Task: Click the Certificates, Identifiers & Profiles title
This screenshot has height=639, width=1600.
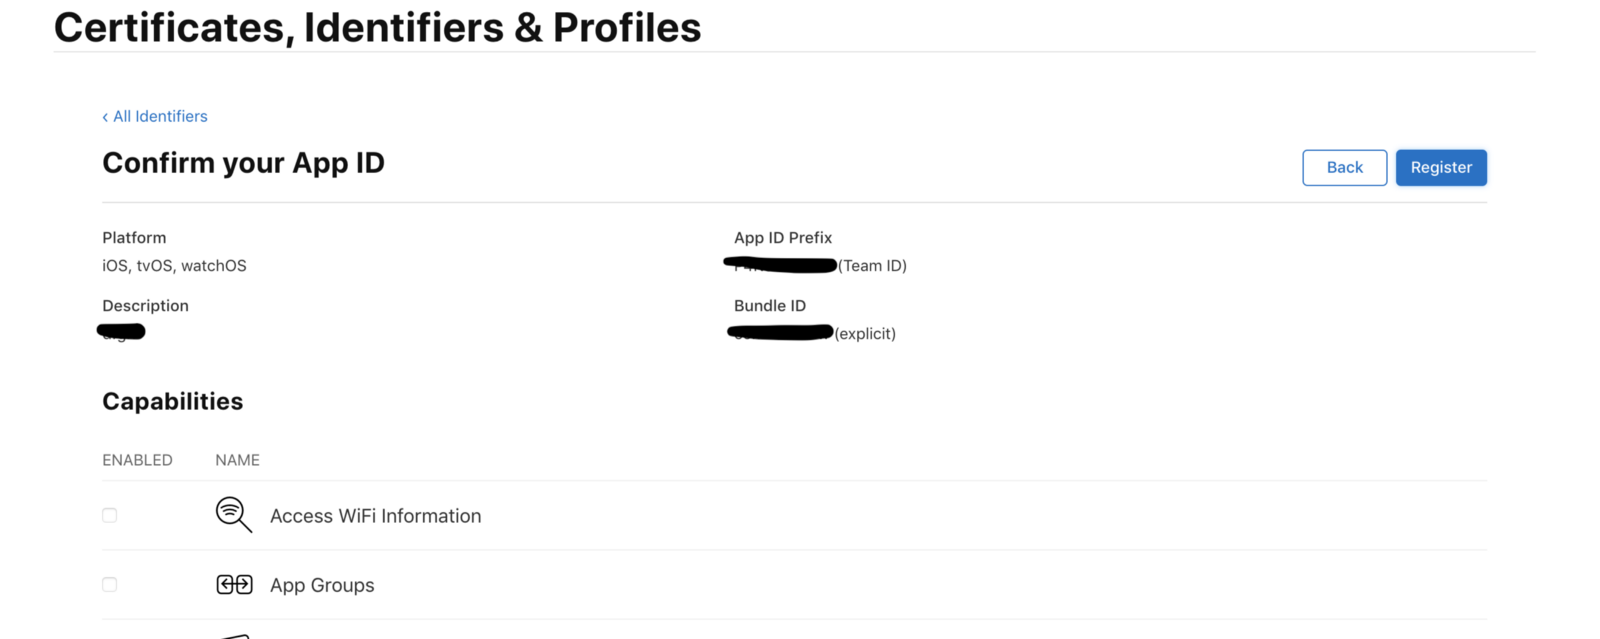Action: pos(377,27)
